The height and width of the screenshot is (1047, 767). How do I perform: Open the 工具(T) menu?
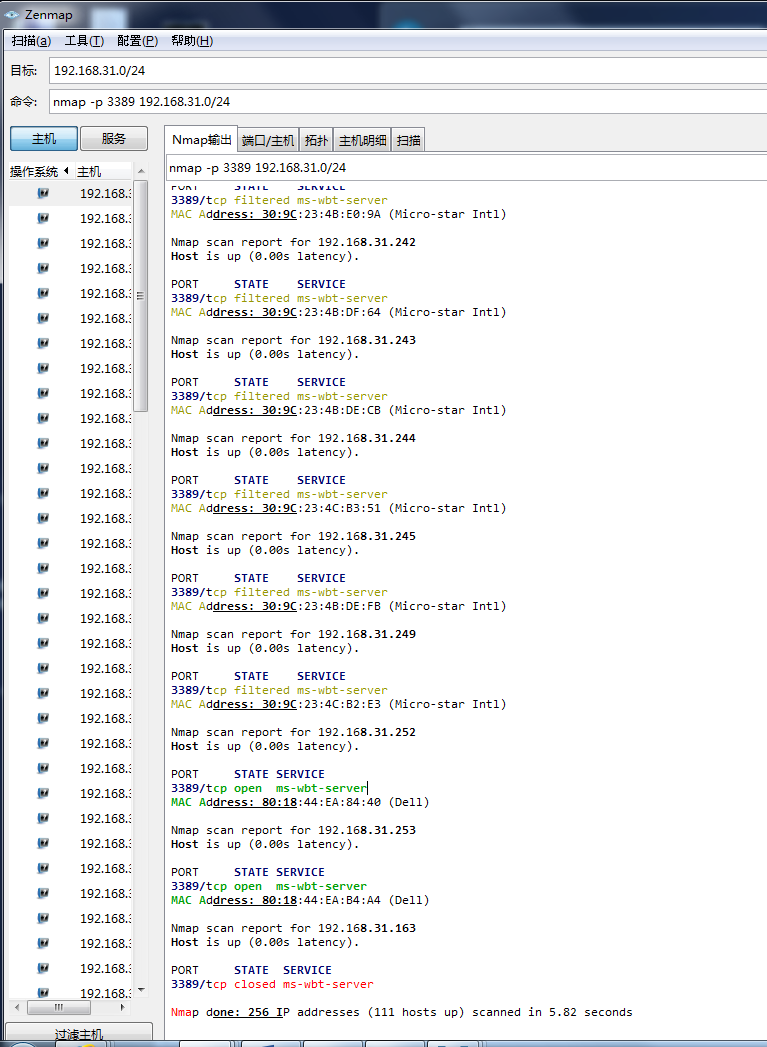(x=84, y=41)
